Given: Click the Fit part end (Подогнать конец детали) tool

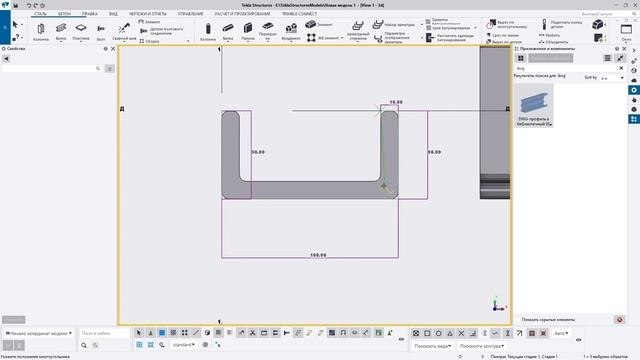Looking at the screenshot, I should tap(562, 24).
